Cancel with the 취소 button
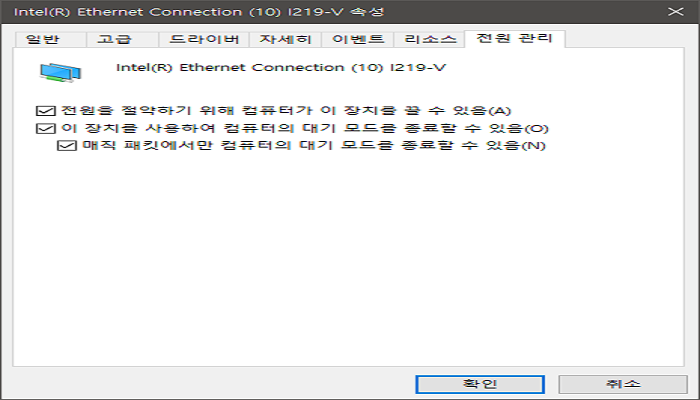Image resolution: width=700 pixels, height=400 pixels. point(622,384)
